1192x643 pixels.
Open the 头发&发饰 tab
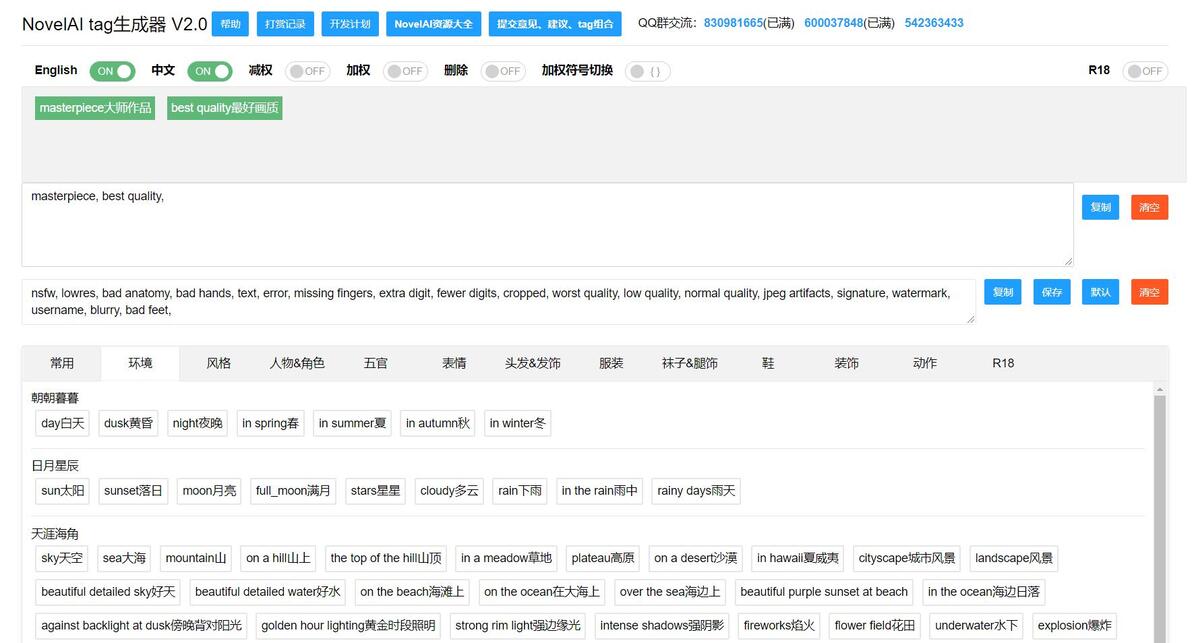[x=532, y=363]
